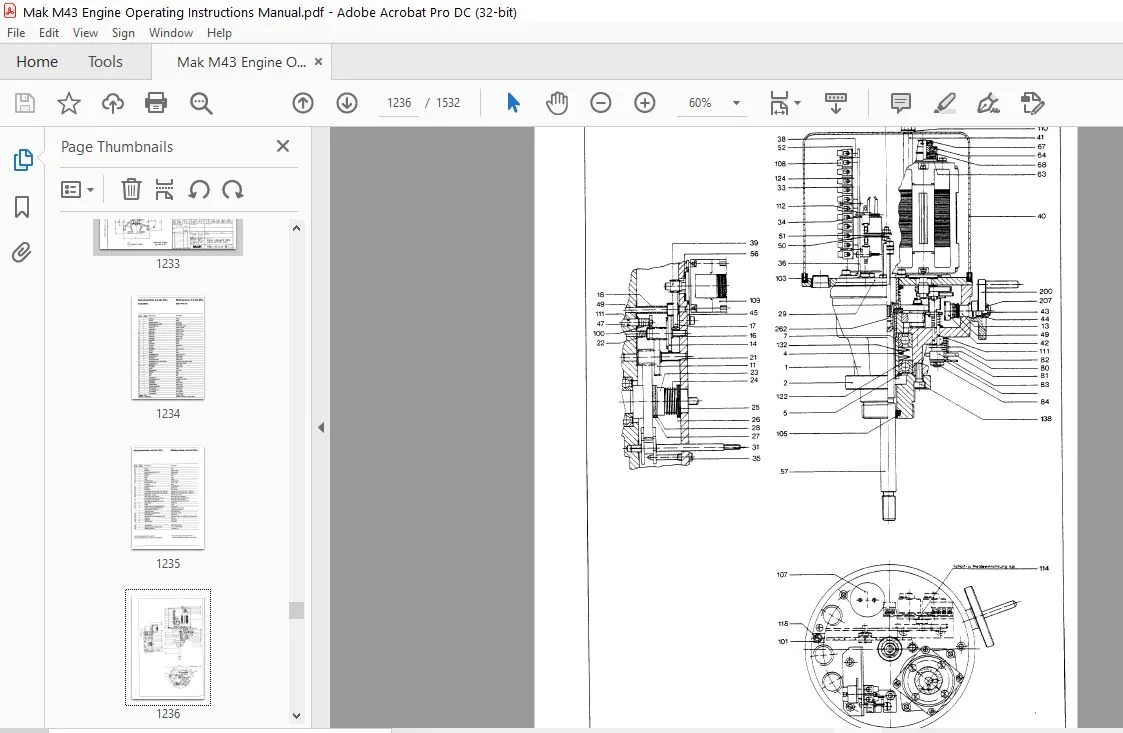The image size is (1123, 733).
Task: Switch to the Tools tab
Action: tap(105, 62)
